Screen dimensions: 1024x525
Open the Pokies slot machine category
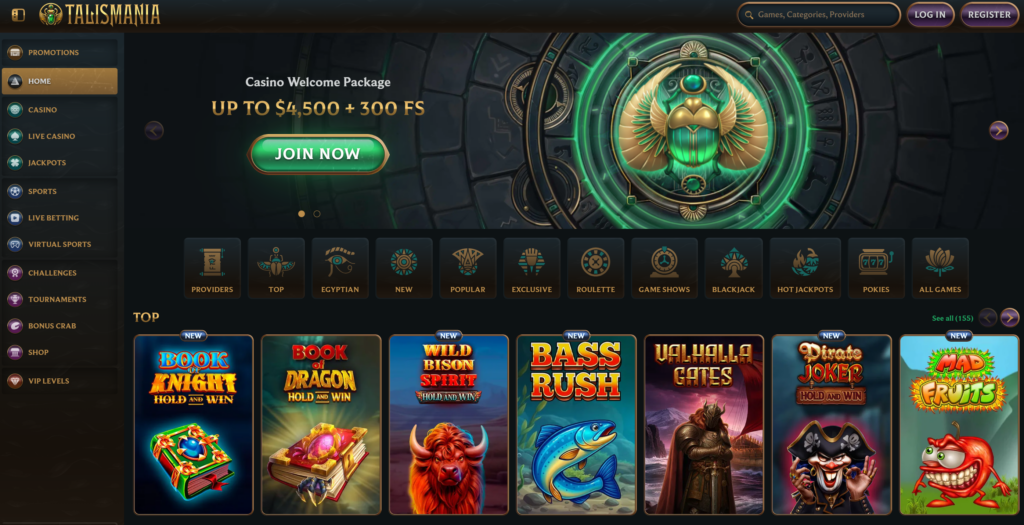click(876, 268)
